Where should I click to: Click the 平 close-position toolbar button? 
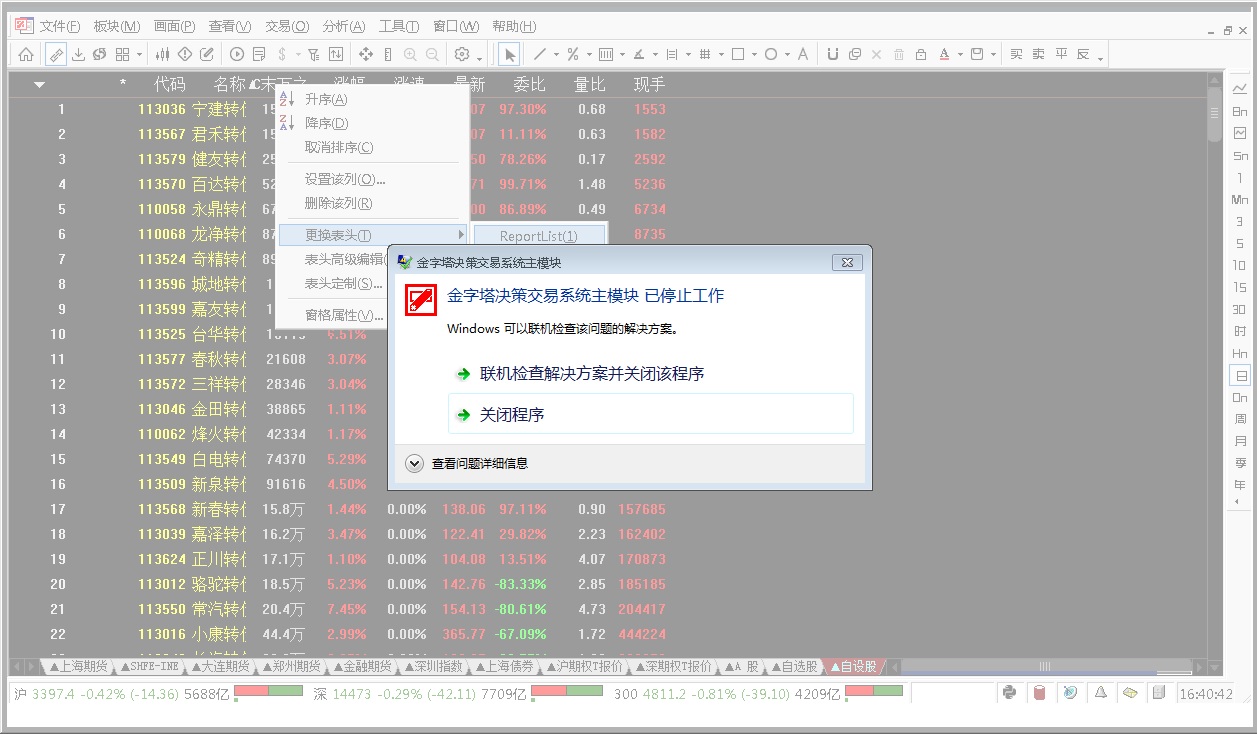(x=1061, y=54)
